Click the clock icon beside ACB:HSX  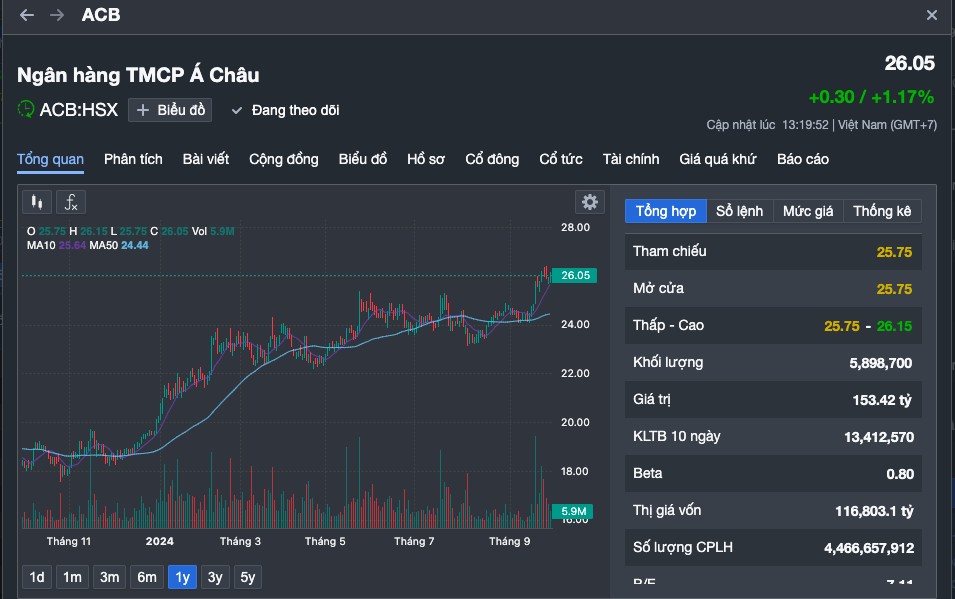point(26,110)
